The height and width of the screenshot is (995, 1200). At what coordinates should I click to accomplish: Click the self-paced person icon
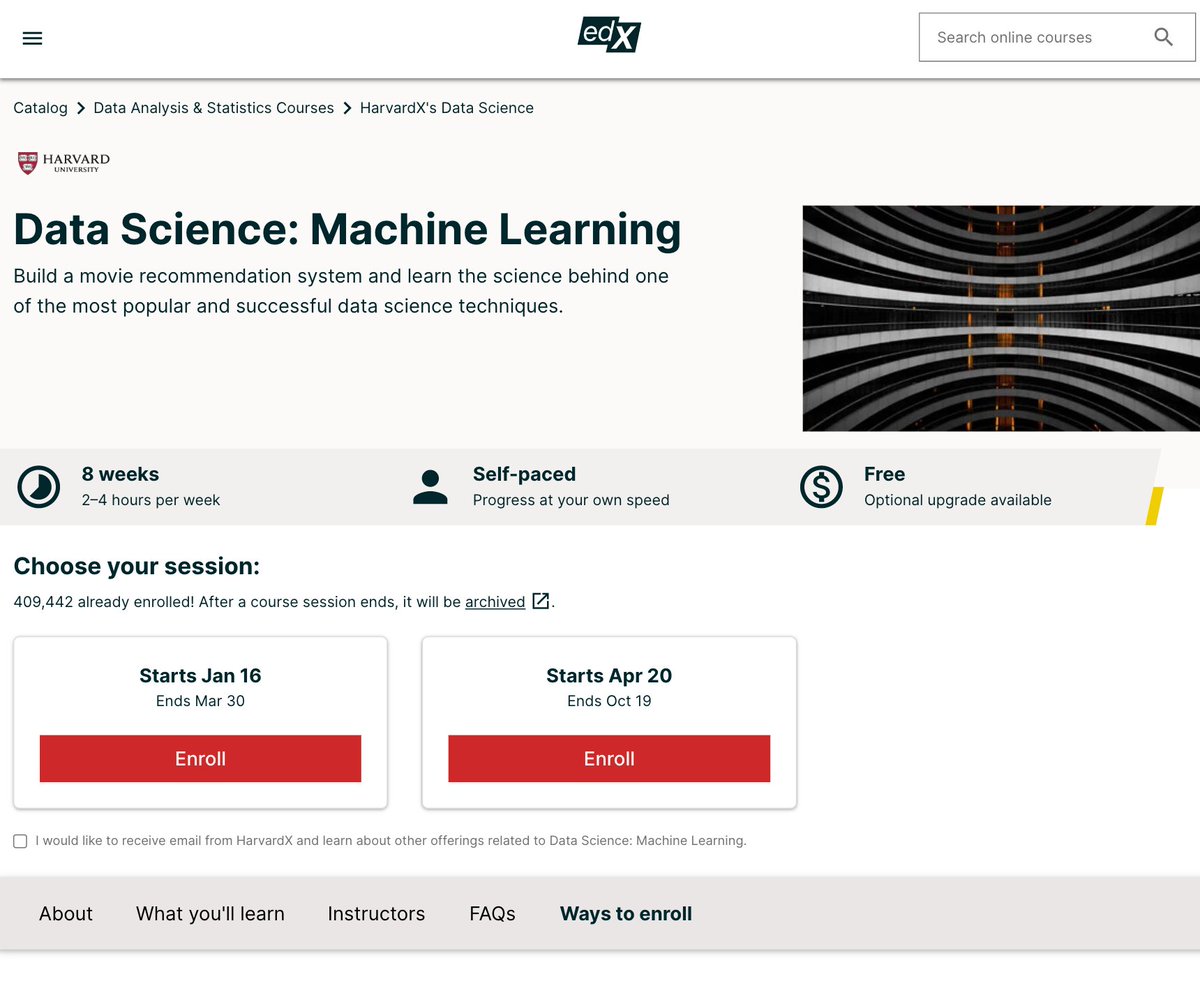point(430,486)
